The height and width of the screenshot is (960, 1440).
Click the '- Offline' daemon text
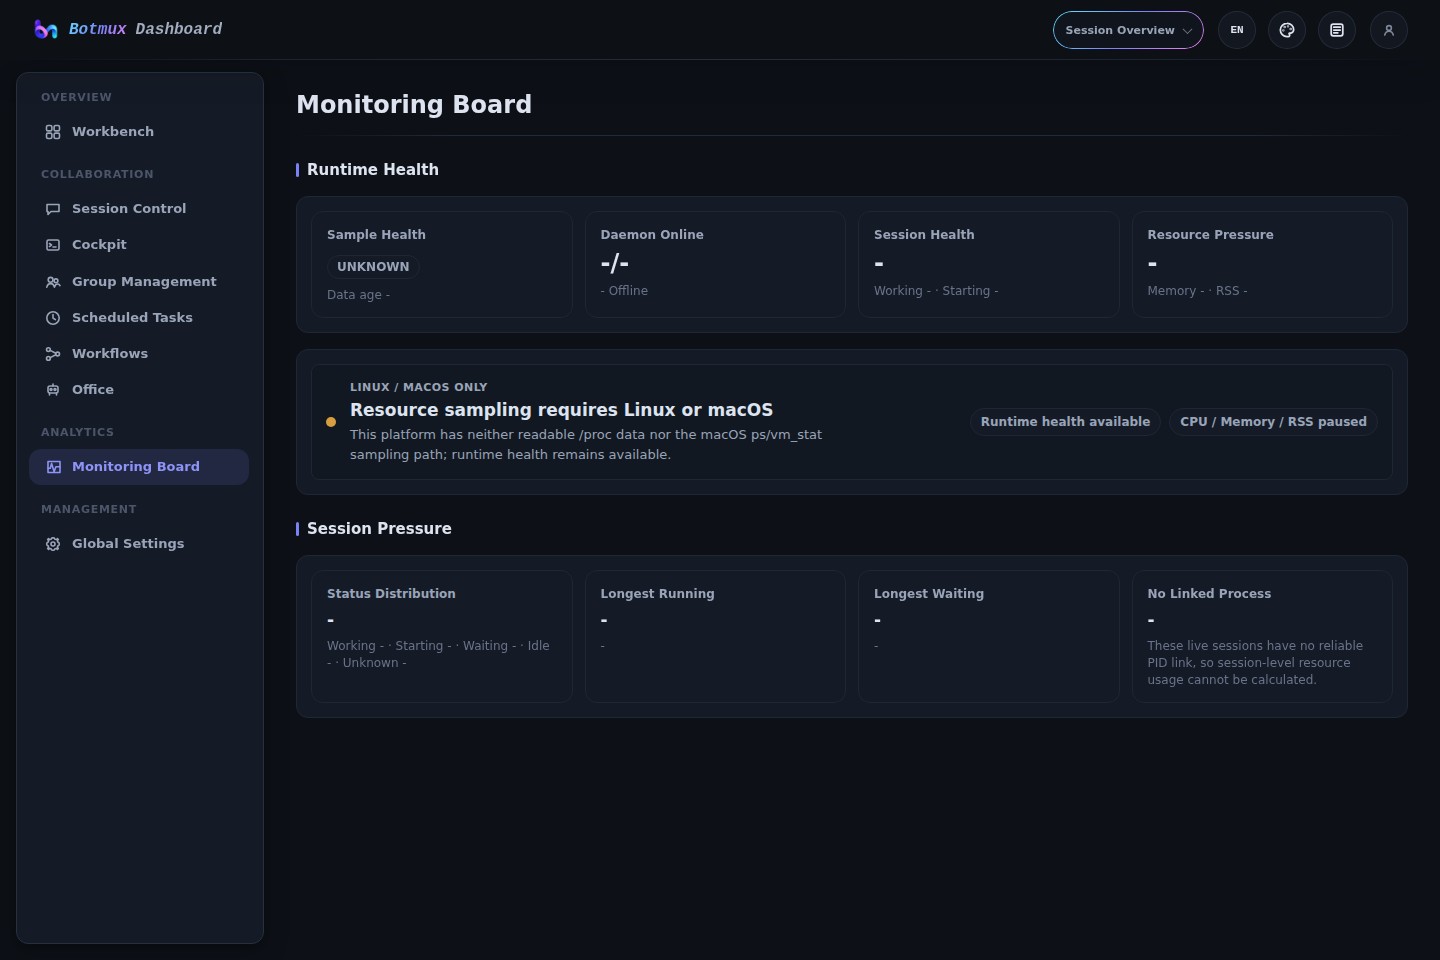pos(624,291)
